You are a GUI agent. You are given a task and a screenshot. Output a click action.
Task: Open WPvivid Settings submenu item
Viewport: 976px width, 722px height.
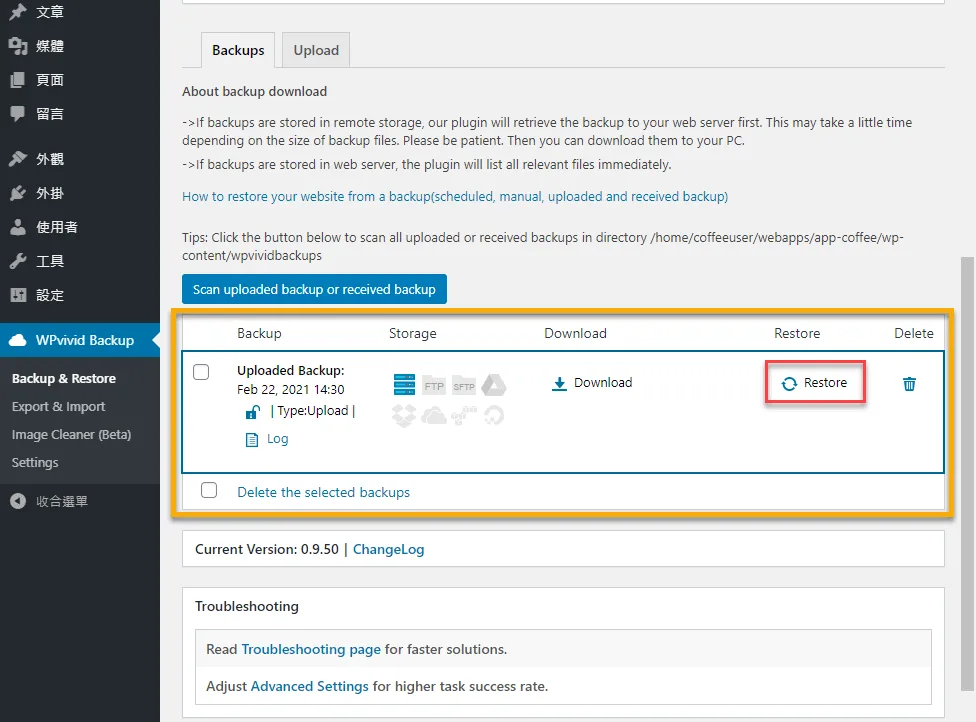pyautogui.click(x=35, y=462)
